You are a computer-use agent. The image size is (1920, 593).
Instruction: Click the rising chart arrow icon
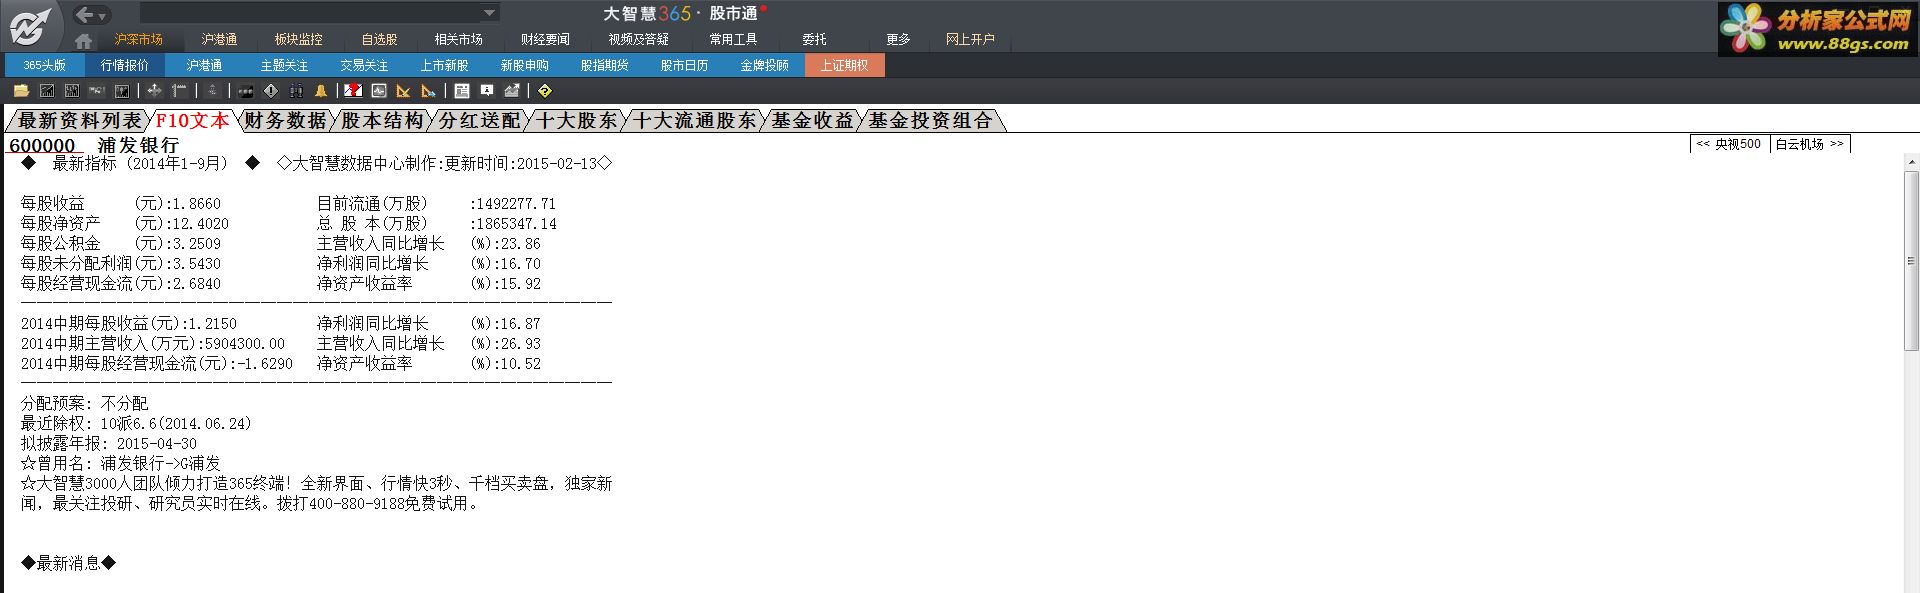(512, 91)
